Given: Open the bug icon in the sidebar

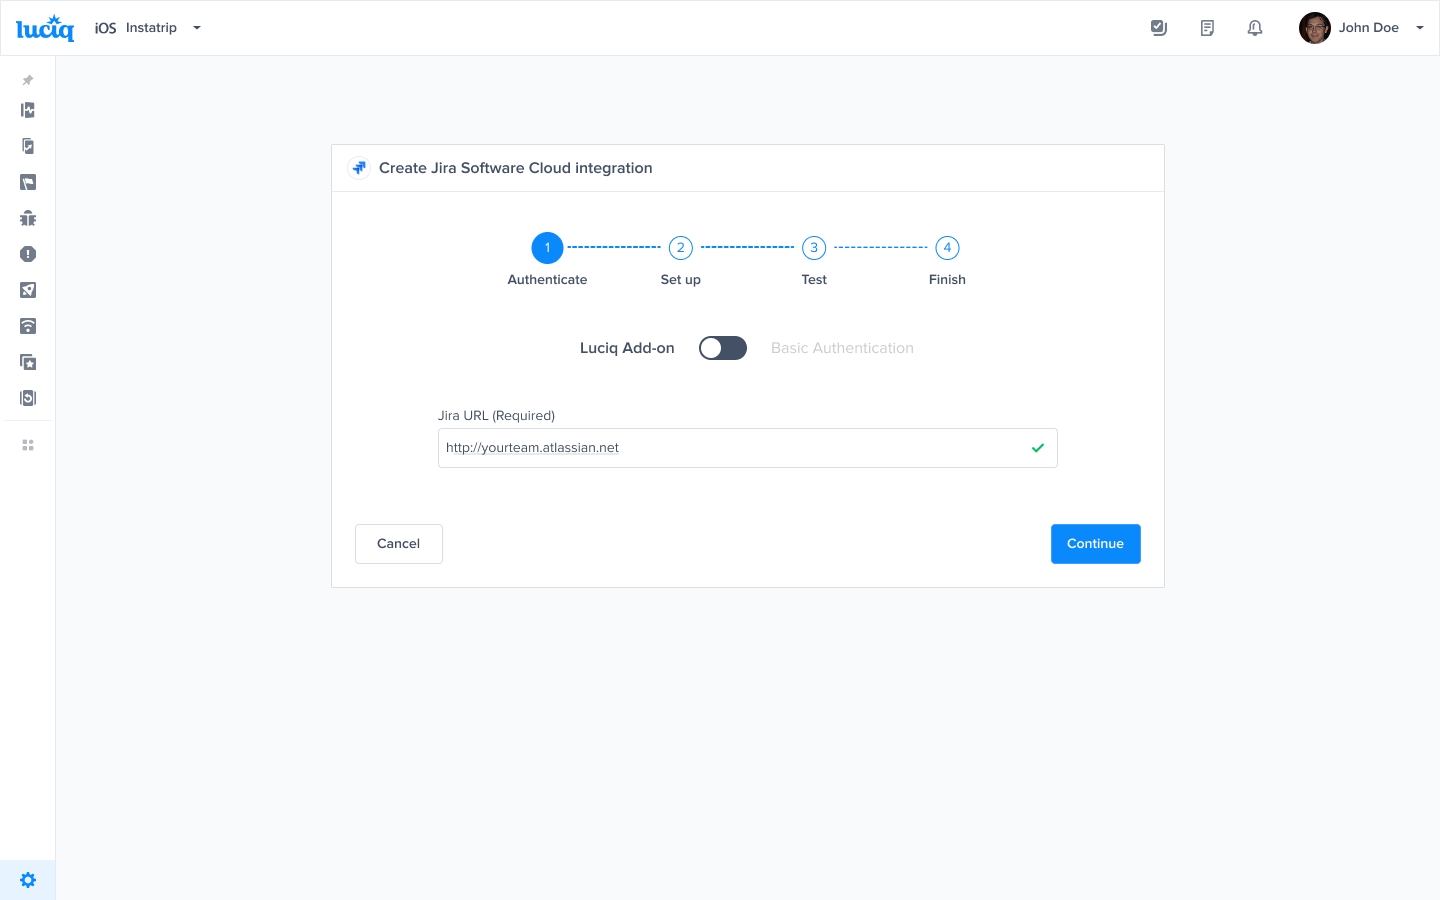Looking at the screenshot, I should pos(28,218).
